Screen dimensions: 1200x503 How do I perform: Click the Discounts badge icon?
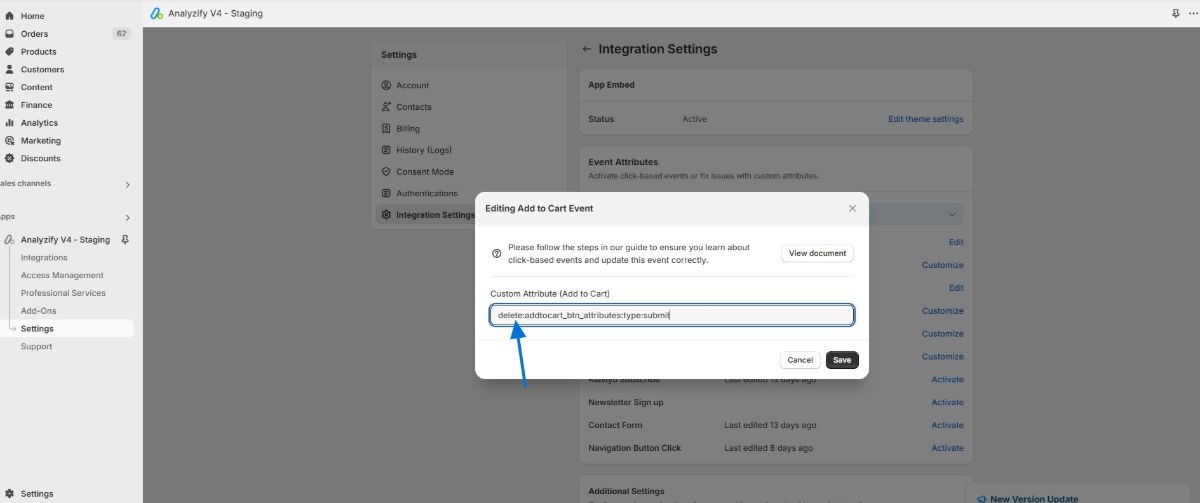click(10, 158)
